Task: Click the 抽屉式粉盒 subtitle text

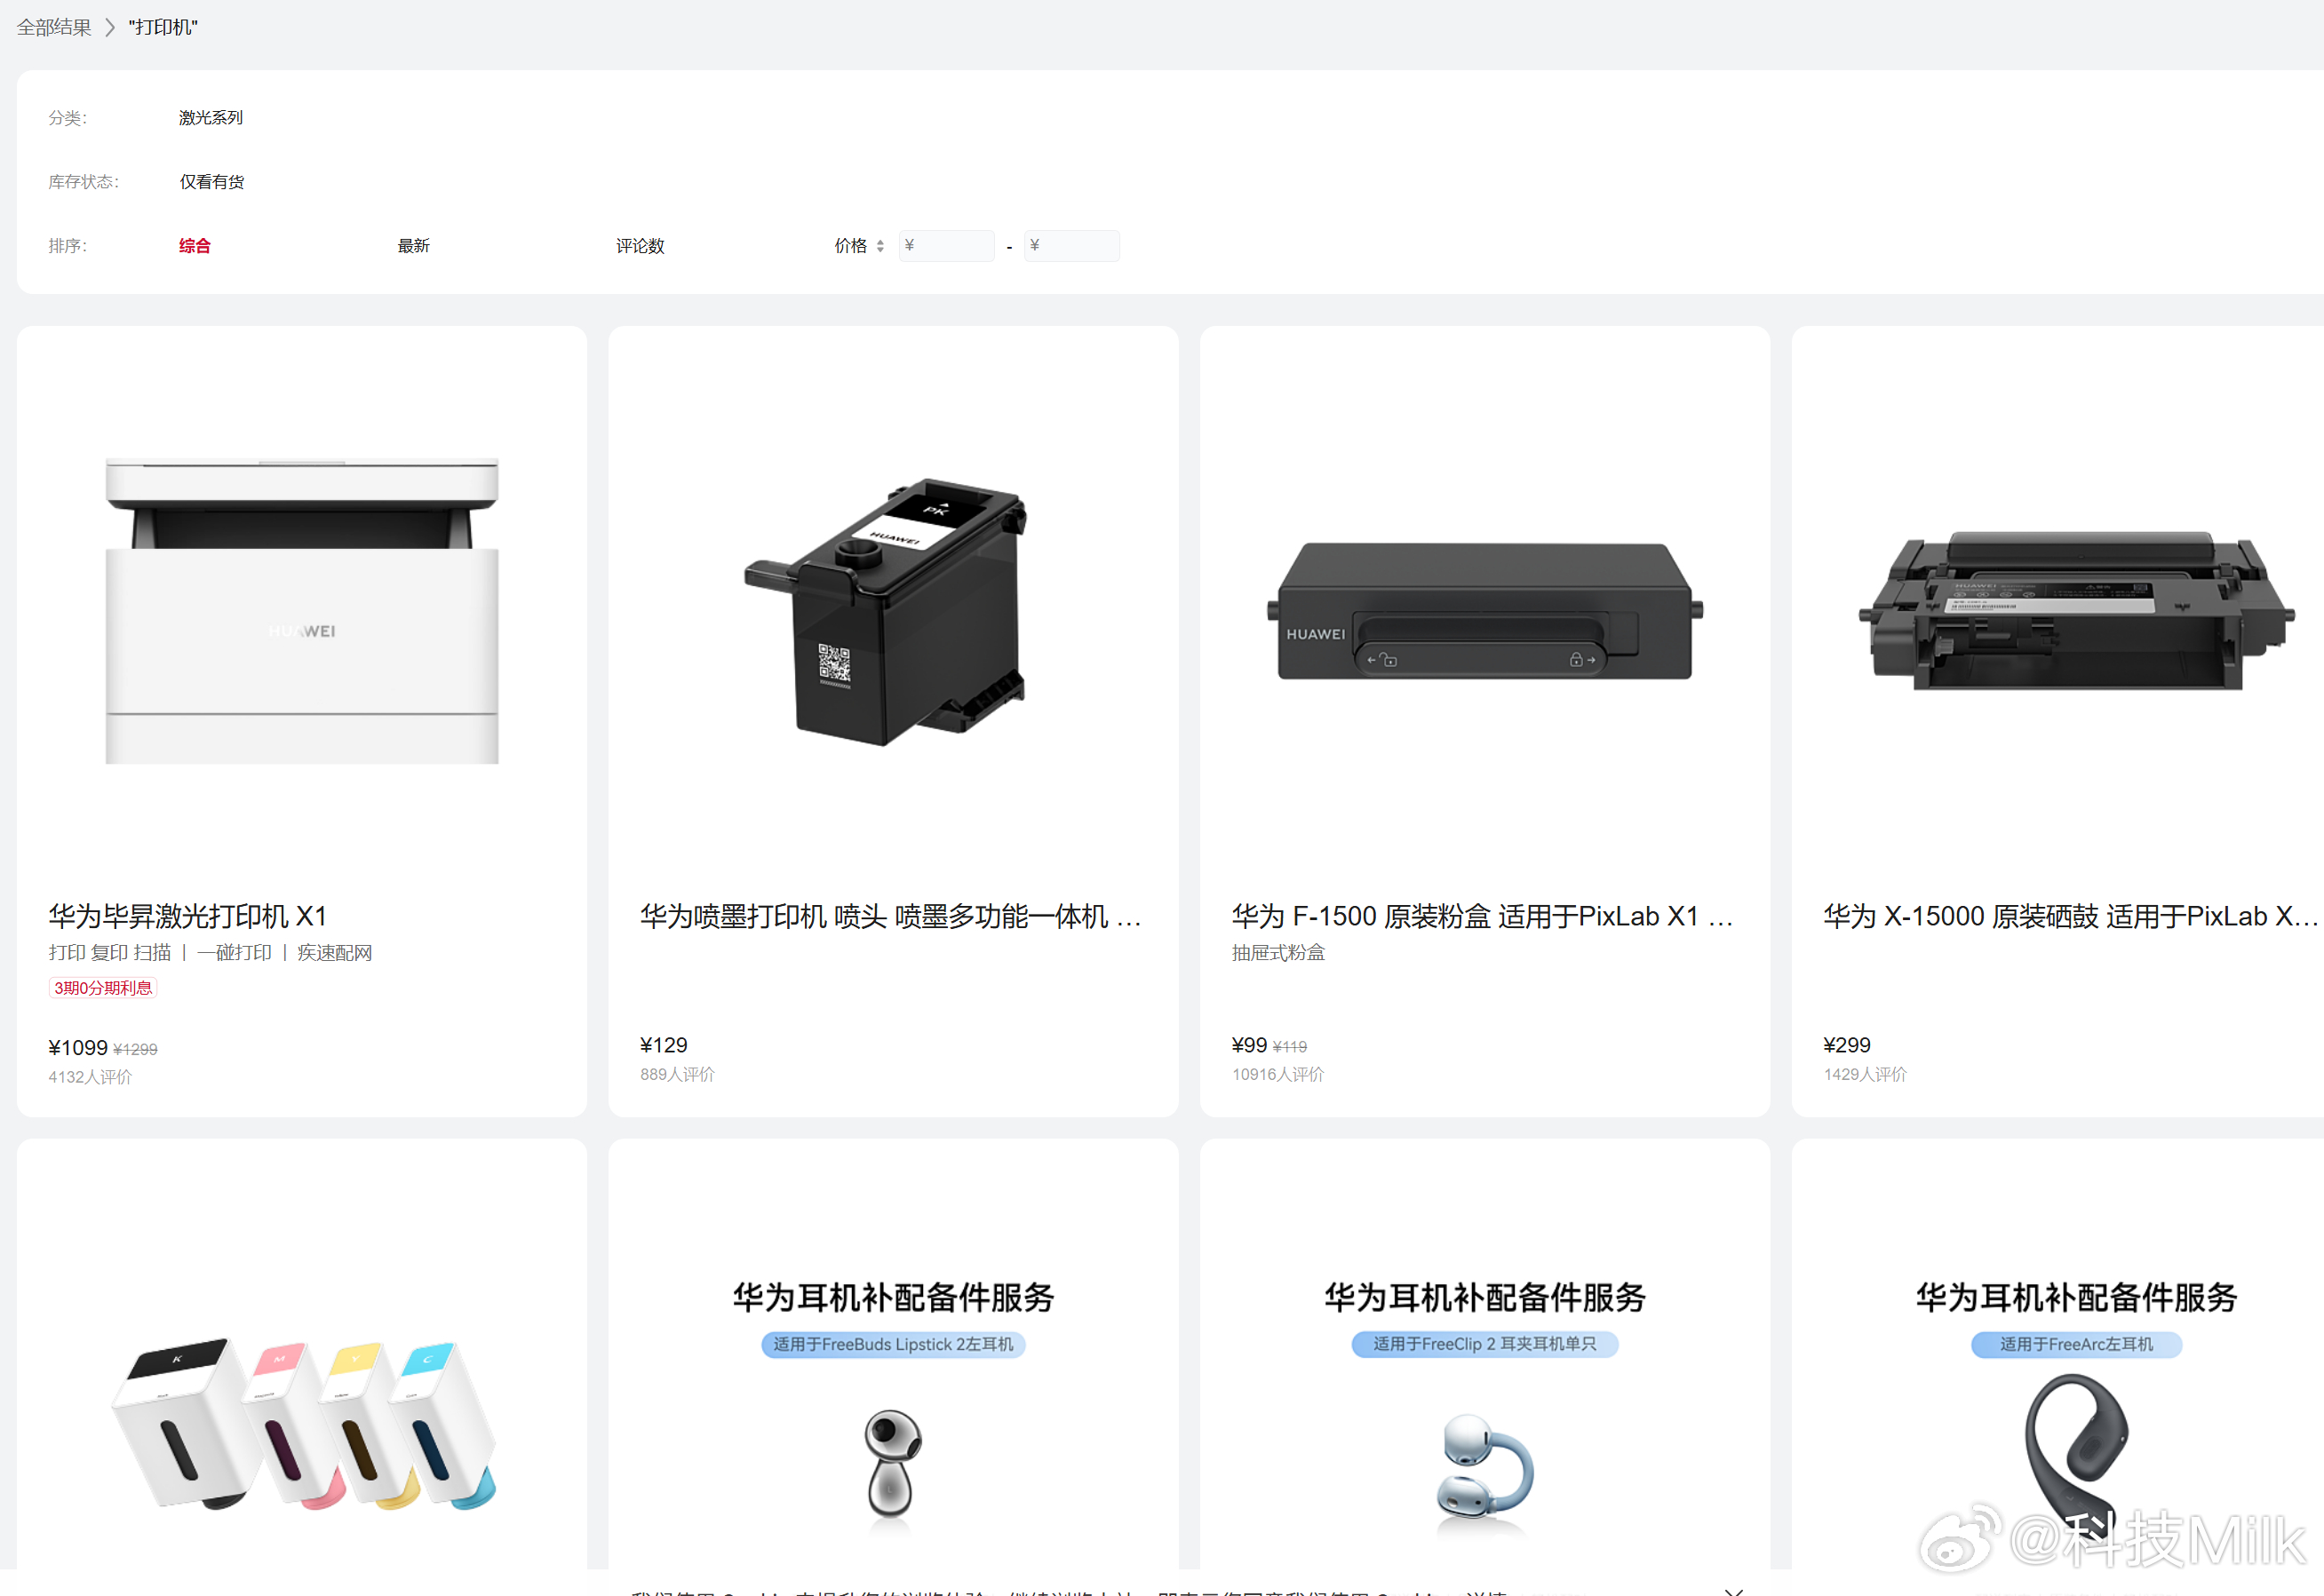Action: pyautogui.click(x=1279, y=953)
